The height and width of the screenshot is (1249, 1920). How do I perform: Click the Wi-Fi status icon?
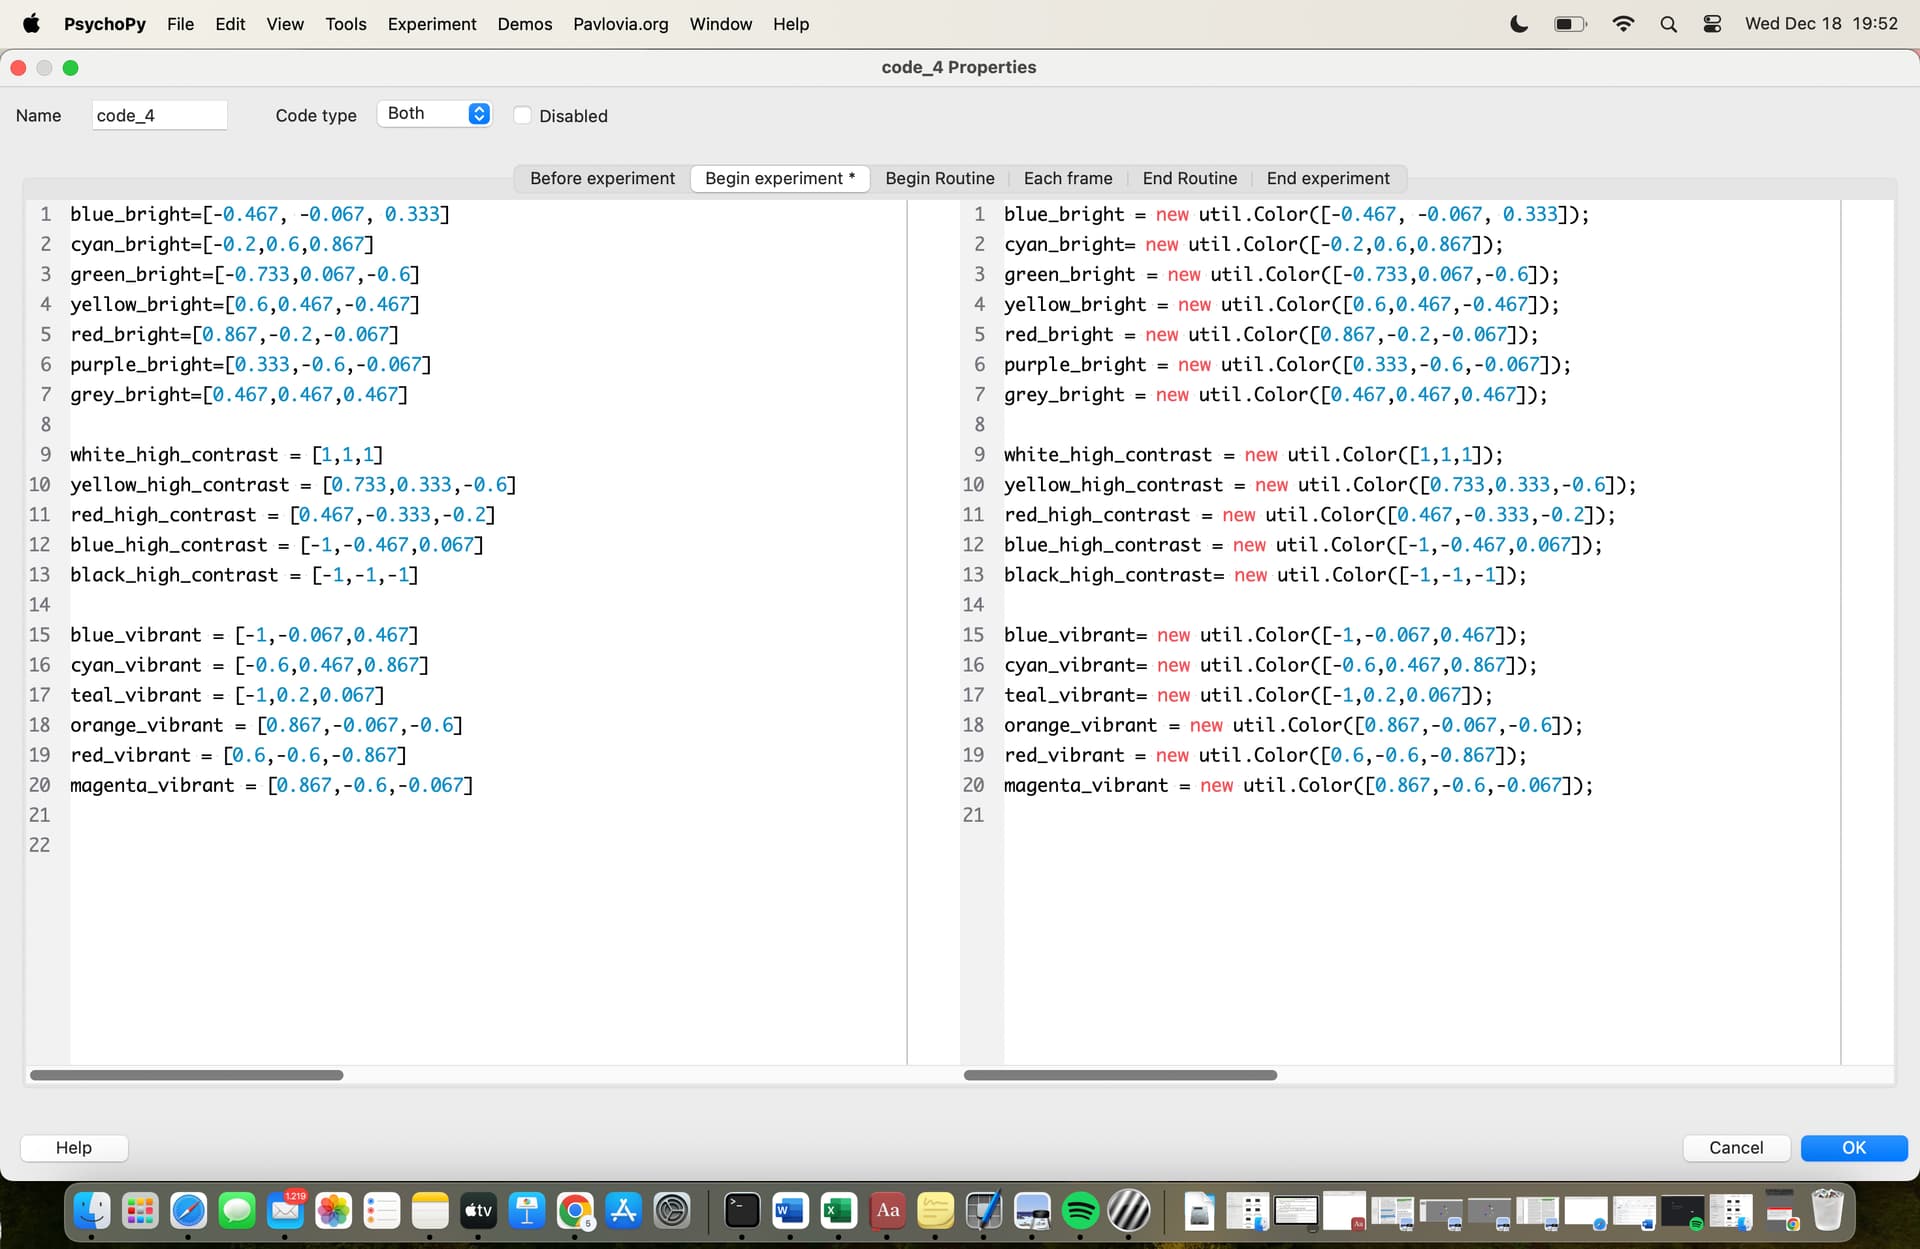point(1623,24)
